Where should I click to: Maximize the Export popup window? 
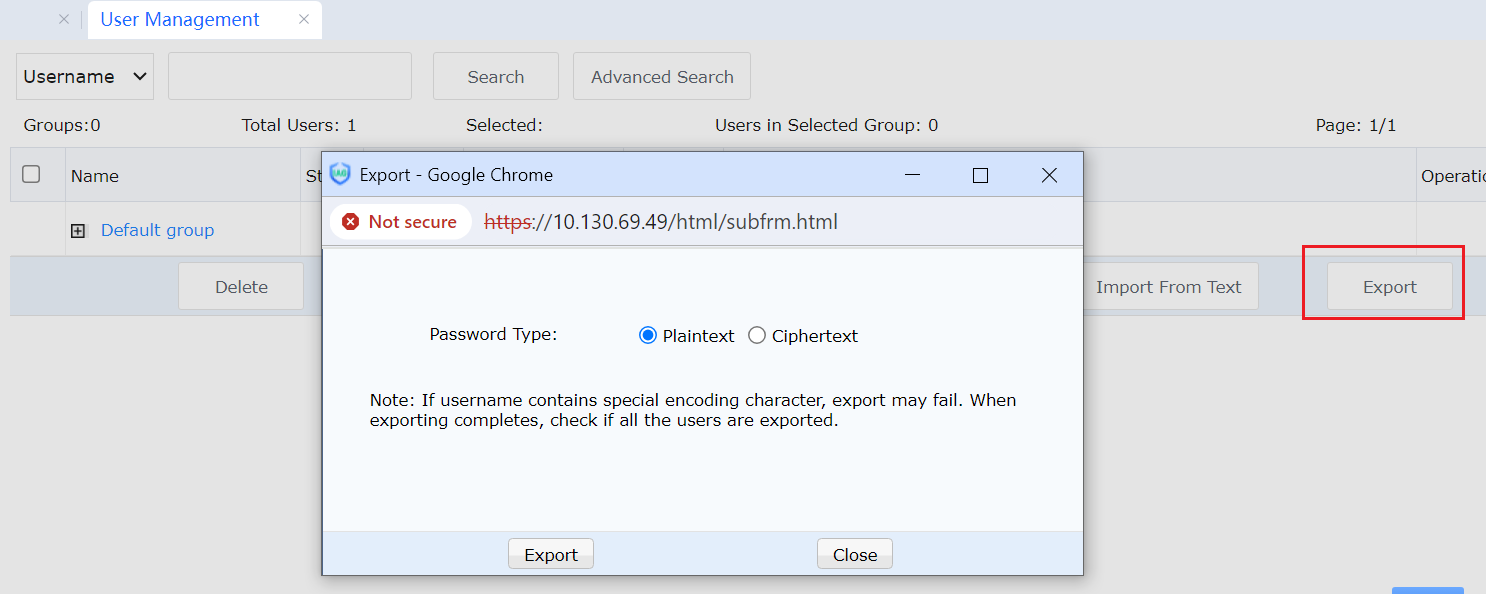point(980,175)
